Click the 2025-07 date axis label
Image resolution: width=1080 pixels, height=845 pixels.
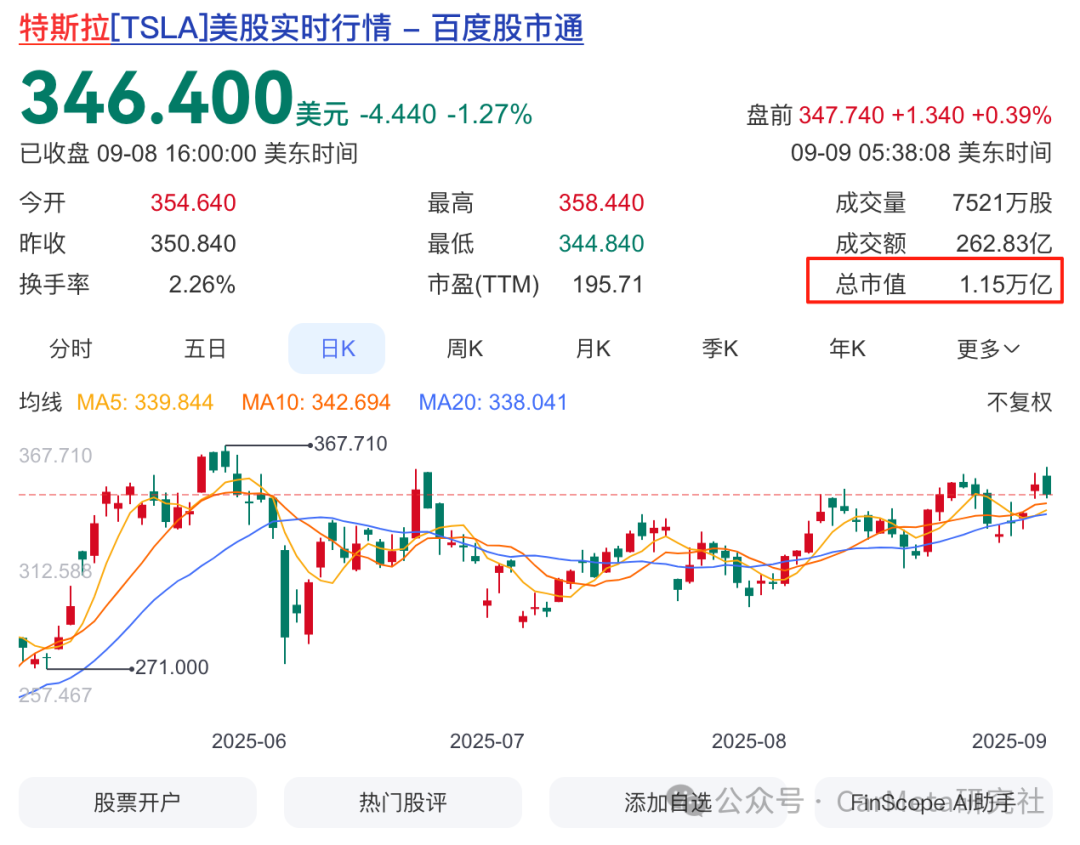pyautogui.click(x=487, y=741)
